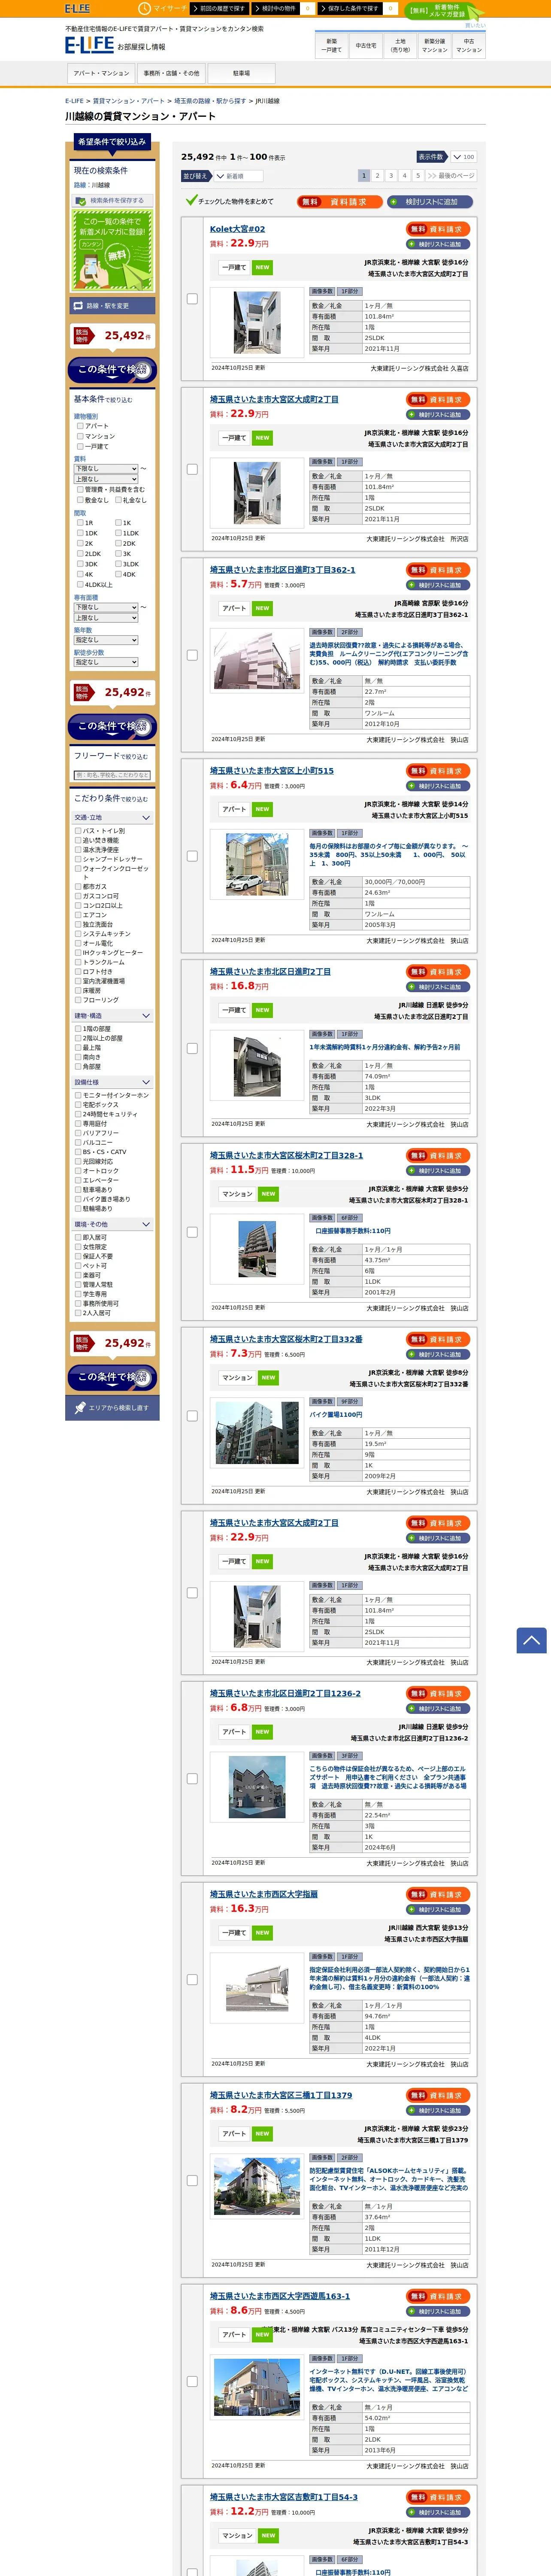Click bulk 無料 資料請求 button
Screen dimensions: 551x2576
coord(339,201)
